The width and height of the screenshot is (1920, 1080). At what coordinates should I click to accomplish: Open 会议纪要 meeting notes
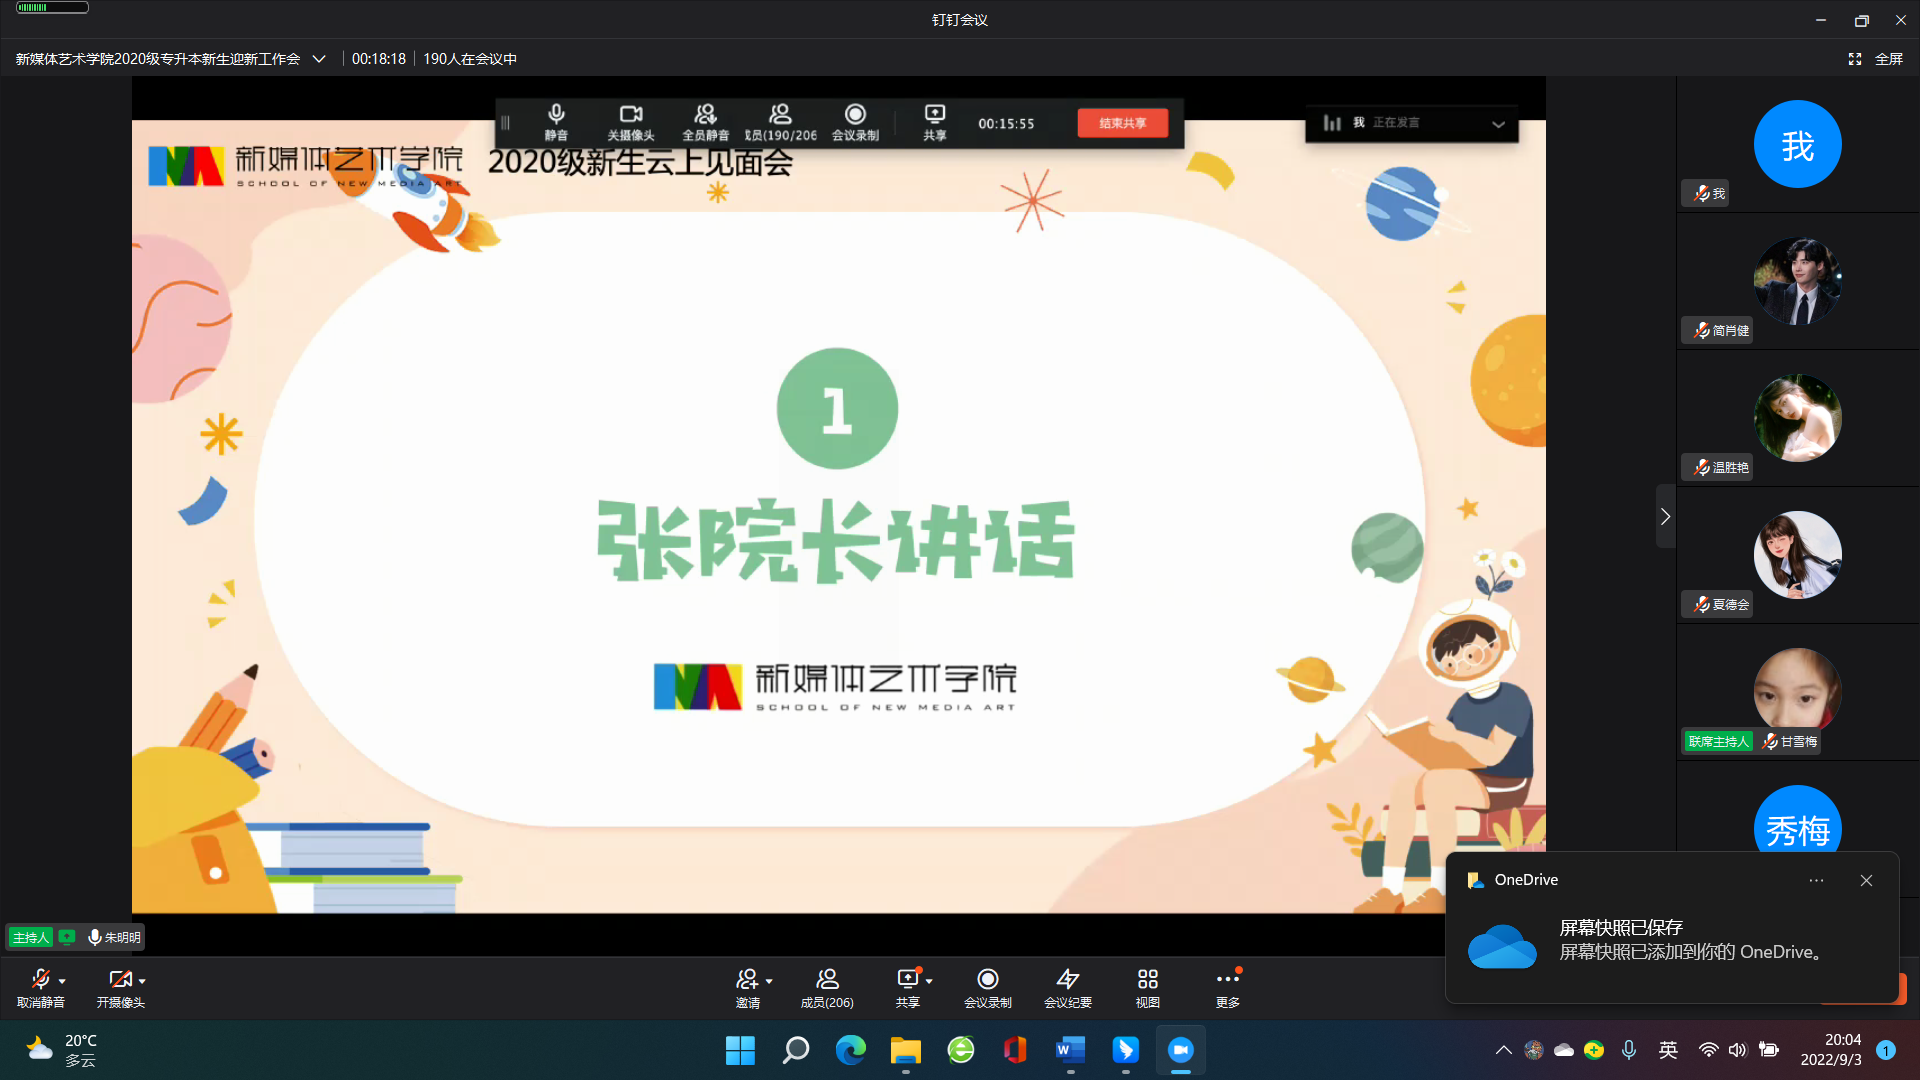[1067, 979]
